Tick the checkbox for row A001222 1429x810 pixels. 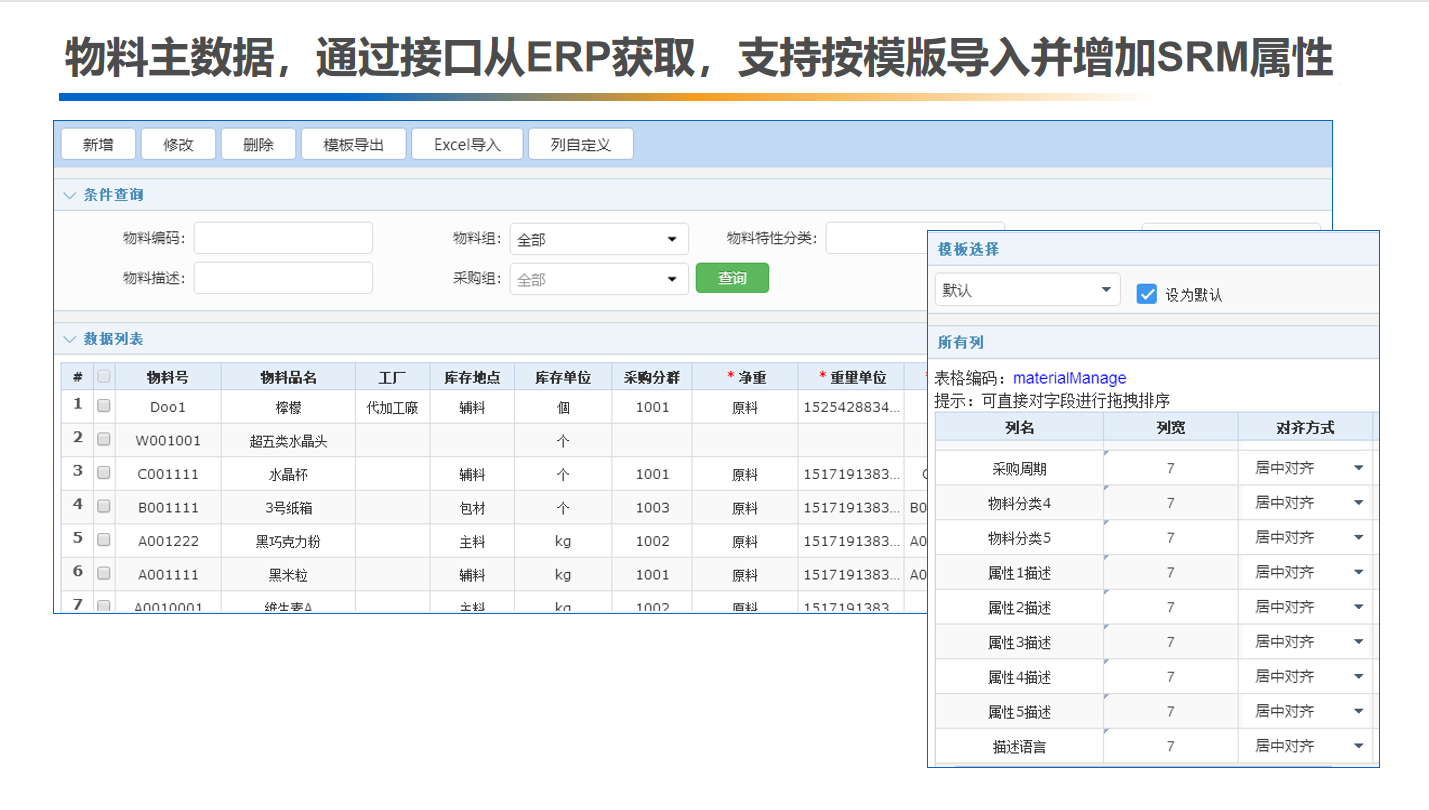103,541
